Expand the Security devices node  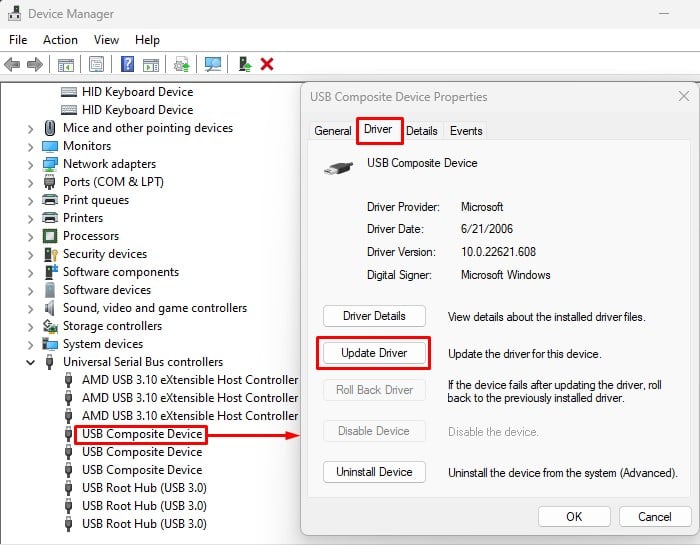click(30, 255)
